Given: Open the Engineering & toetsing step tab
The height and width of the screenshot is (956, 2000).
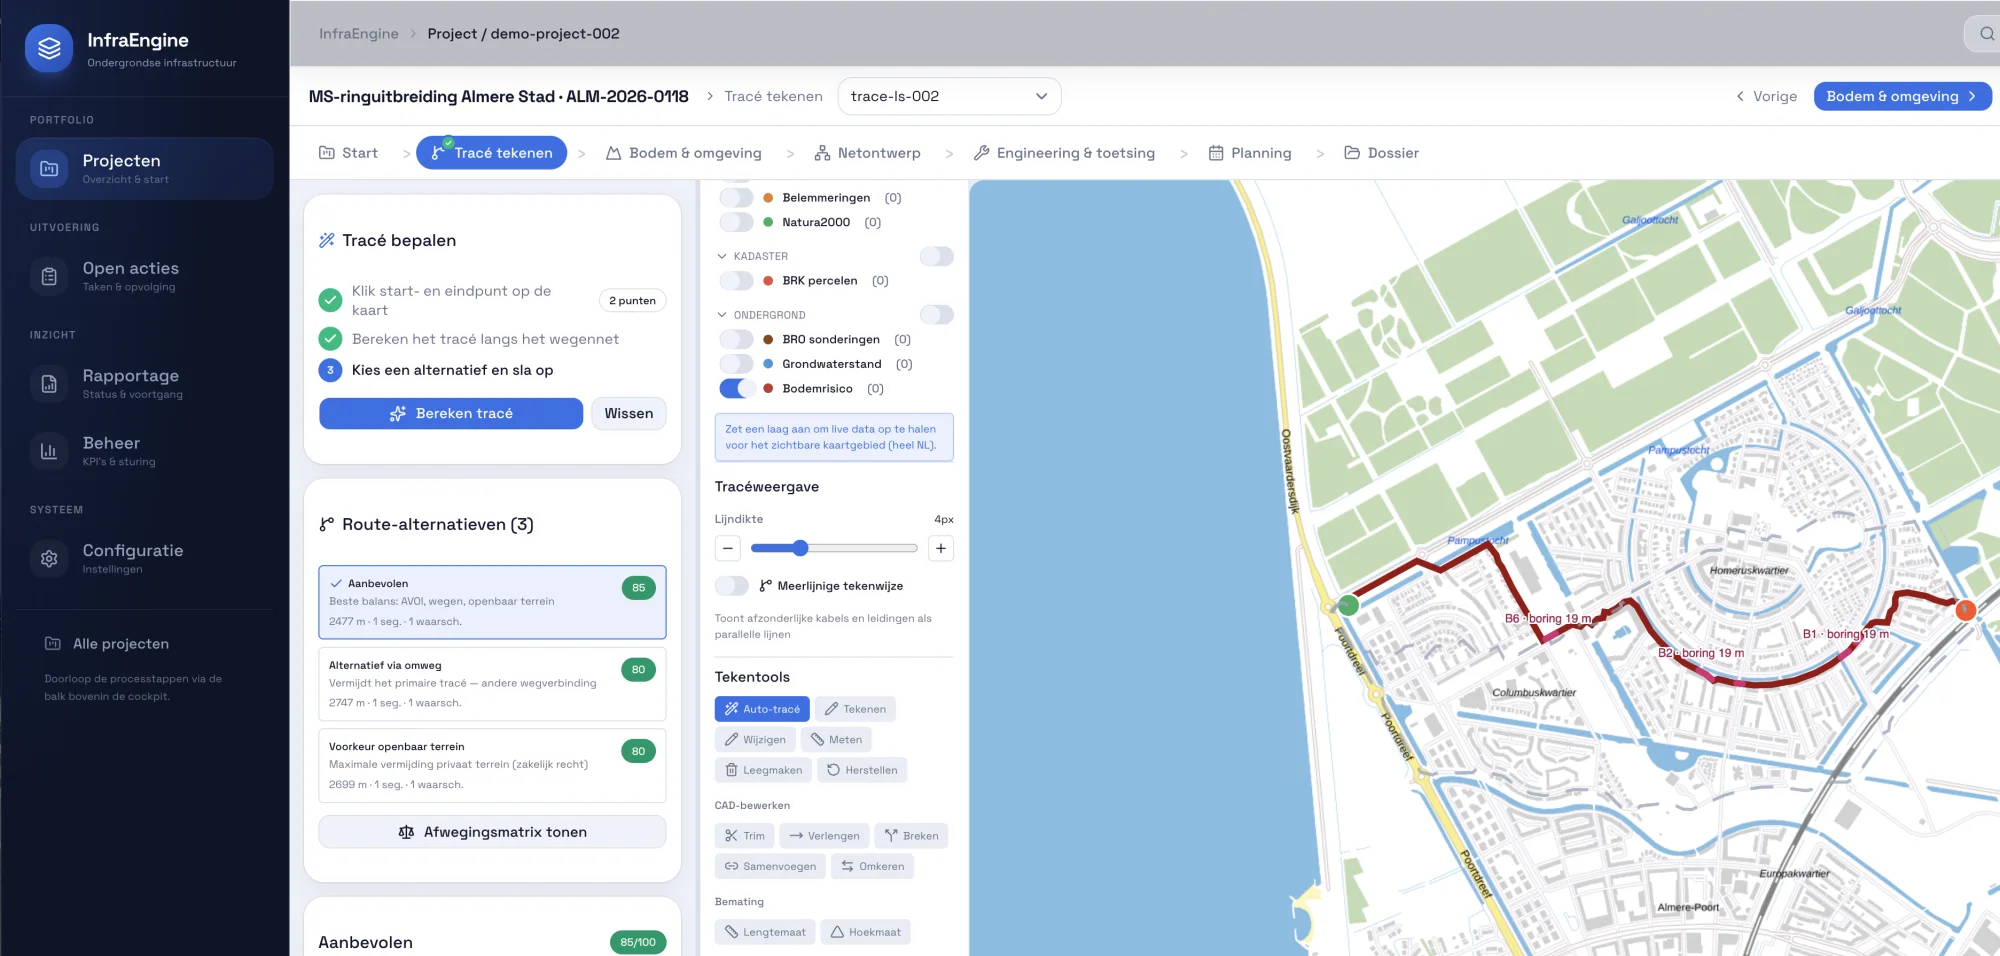Looking at the screenshot, I should tap(1064, 153).
